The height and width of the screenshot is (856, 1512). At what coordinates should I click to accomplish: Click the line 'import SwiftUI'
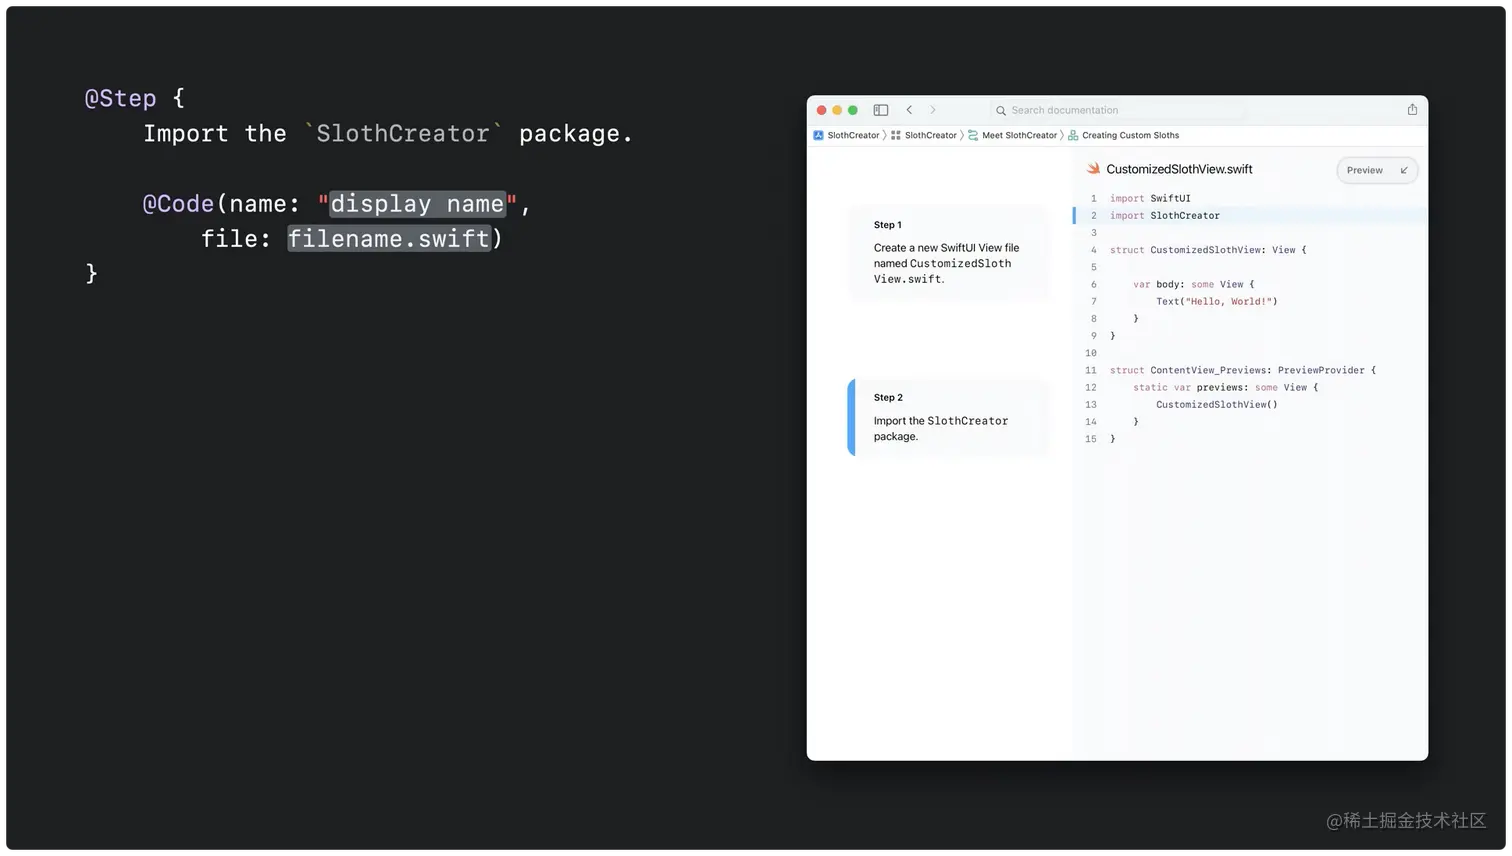tap(1150, 198)
